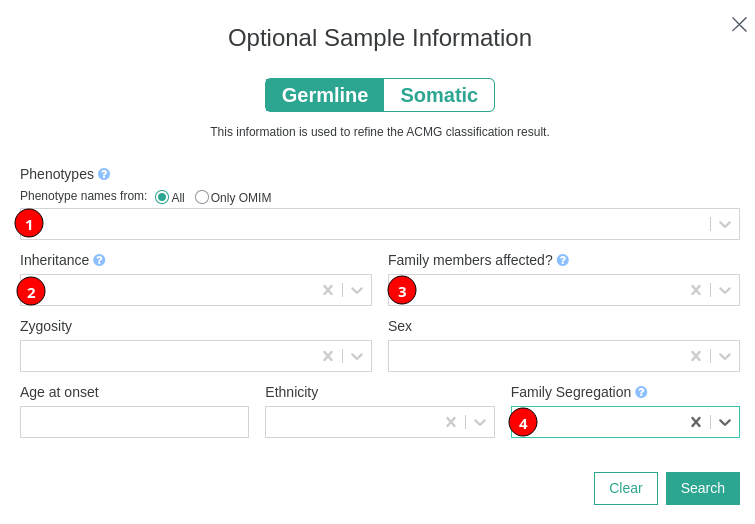Click the Search button

(703, 488)
